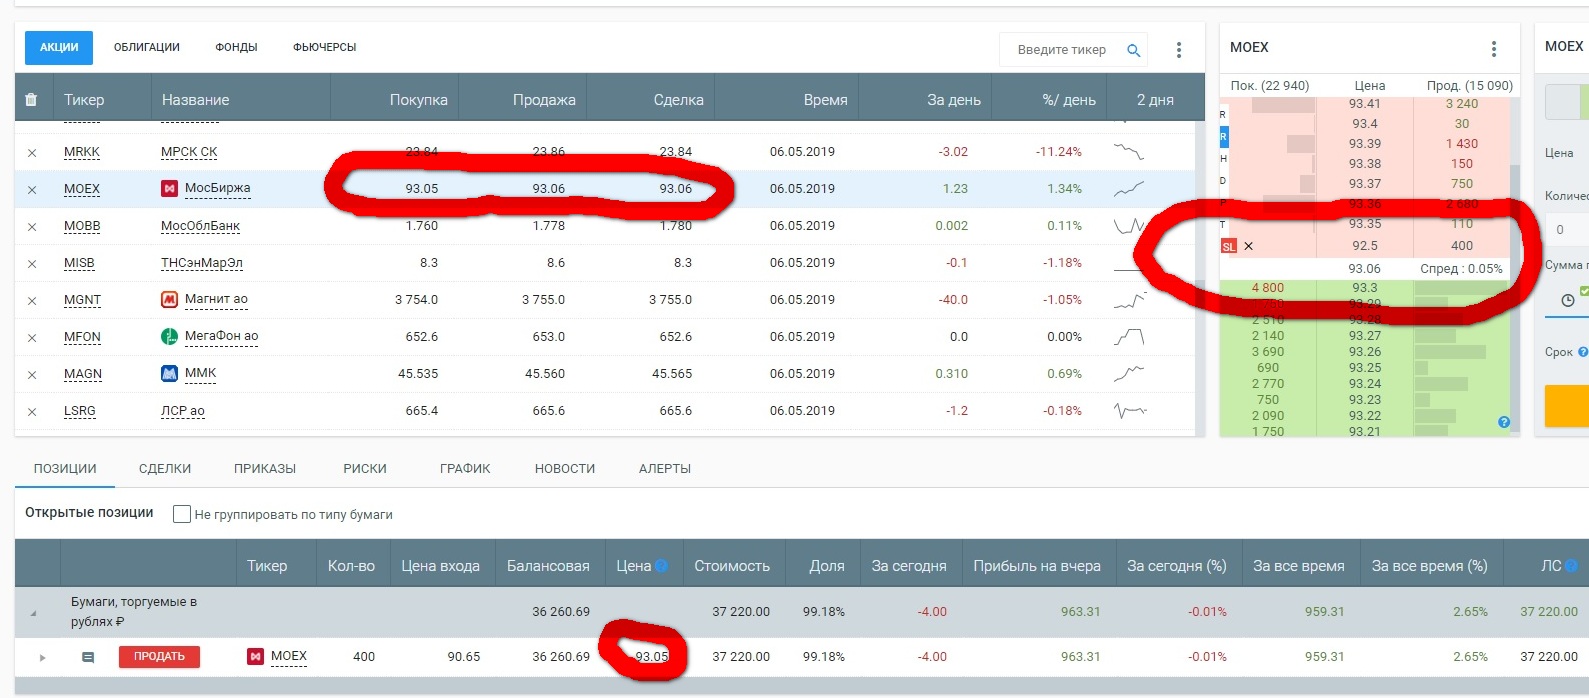Open the СДЕЛКИ tab
This screenshot has width=1589, height=698.
coord(165,469)
